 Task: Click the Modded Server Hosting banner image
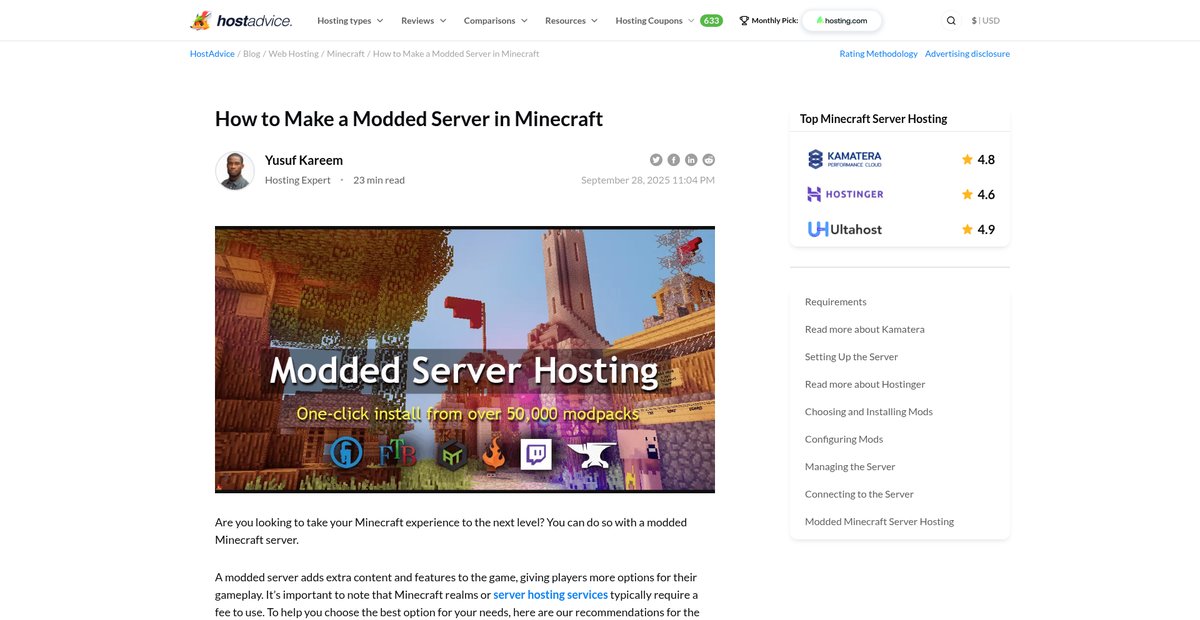click(465, 360)
